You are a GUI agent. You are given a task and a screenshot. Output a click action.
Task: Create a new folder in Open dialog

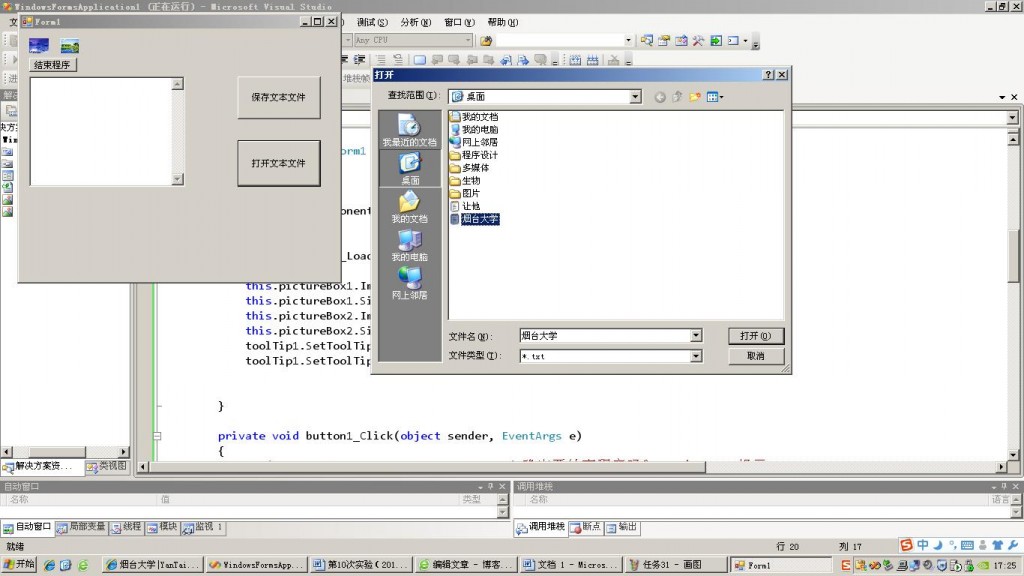(x=695, y=97)
